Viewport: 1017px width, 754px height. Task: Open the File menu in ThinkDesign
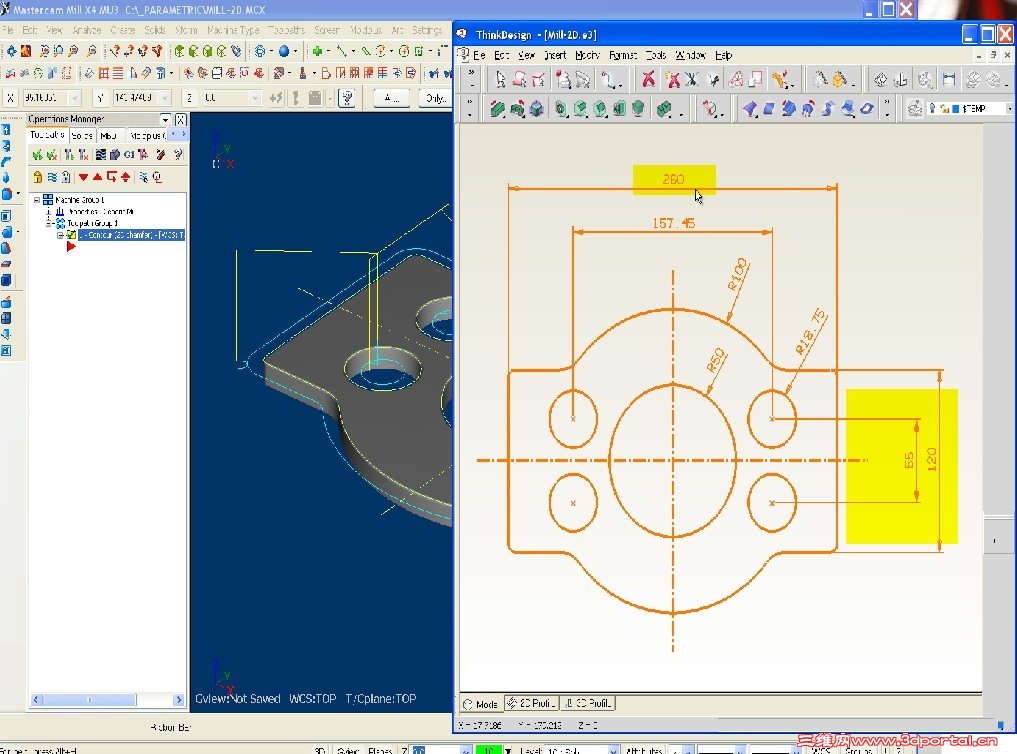click(x=479, y=55)
